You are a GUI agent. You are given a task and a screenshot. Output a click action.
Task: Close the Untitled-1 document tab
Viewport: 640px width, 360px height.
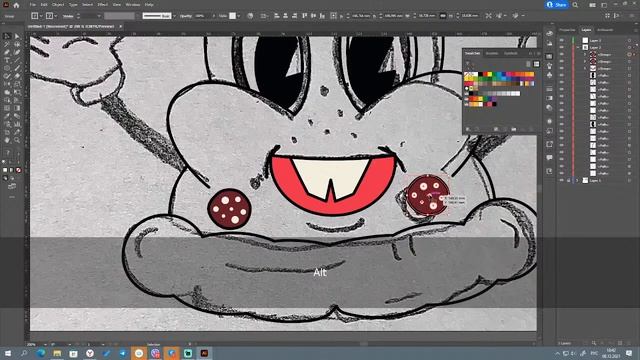point(120,26)
